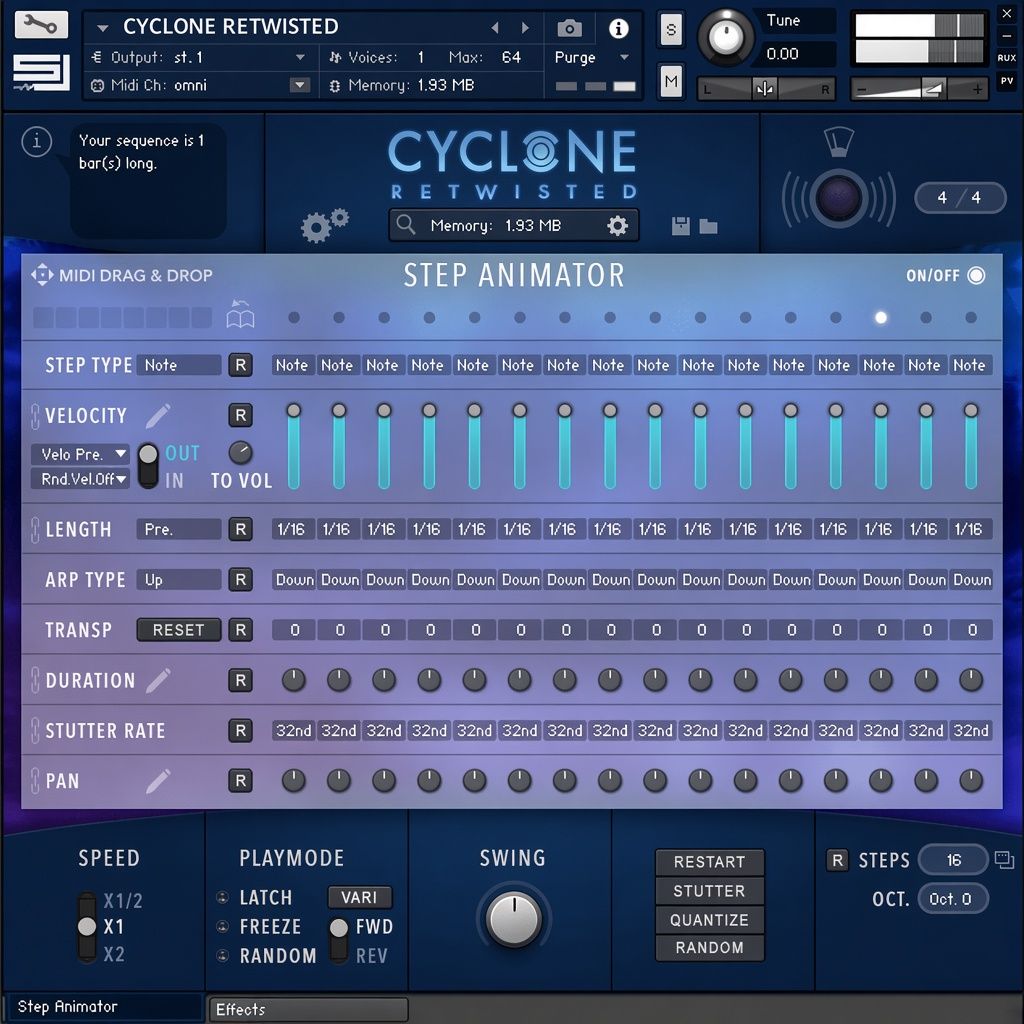
Task: Switch to the Effects tab
Action: coord(308,1009)
